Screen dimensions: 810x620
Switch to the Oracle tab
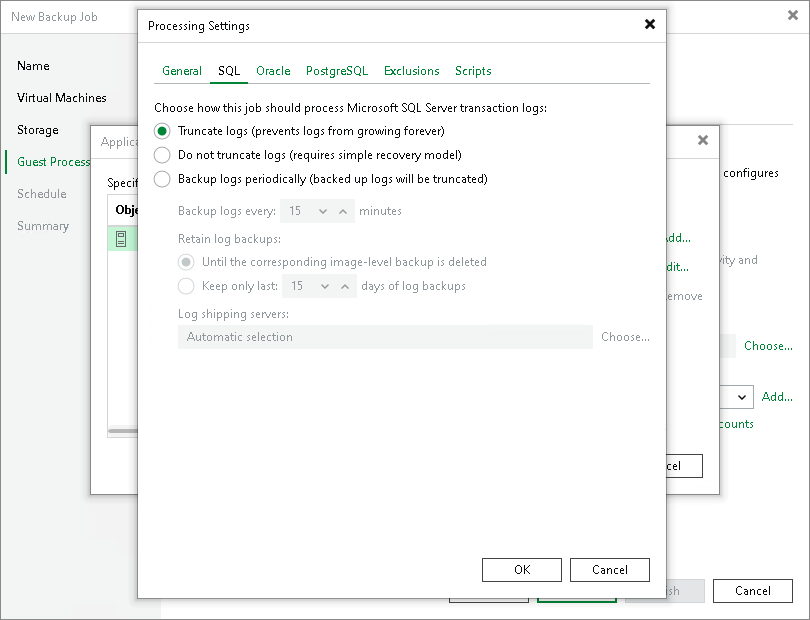(273, 71)
